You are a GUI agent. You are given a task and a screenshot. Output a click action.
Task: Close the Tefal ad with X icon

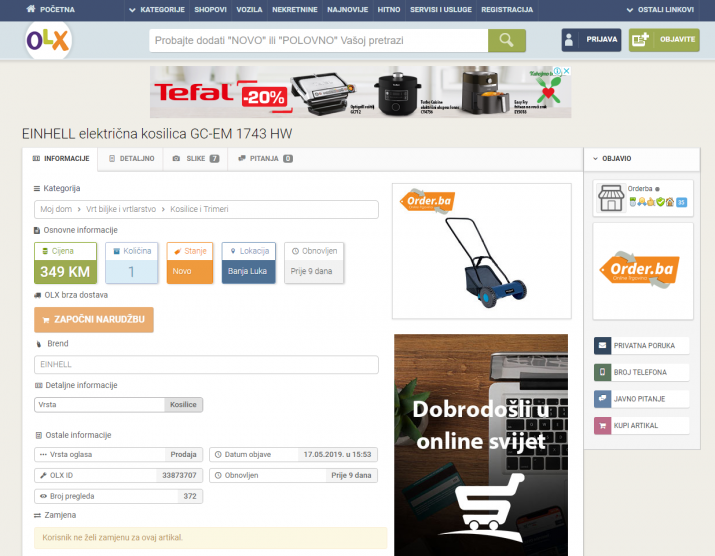(x=565, y=72)
